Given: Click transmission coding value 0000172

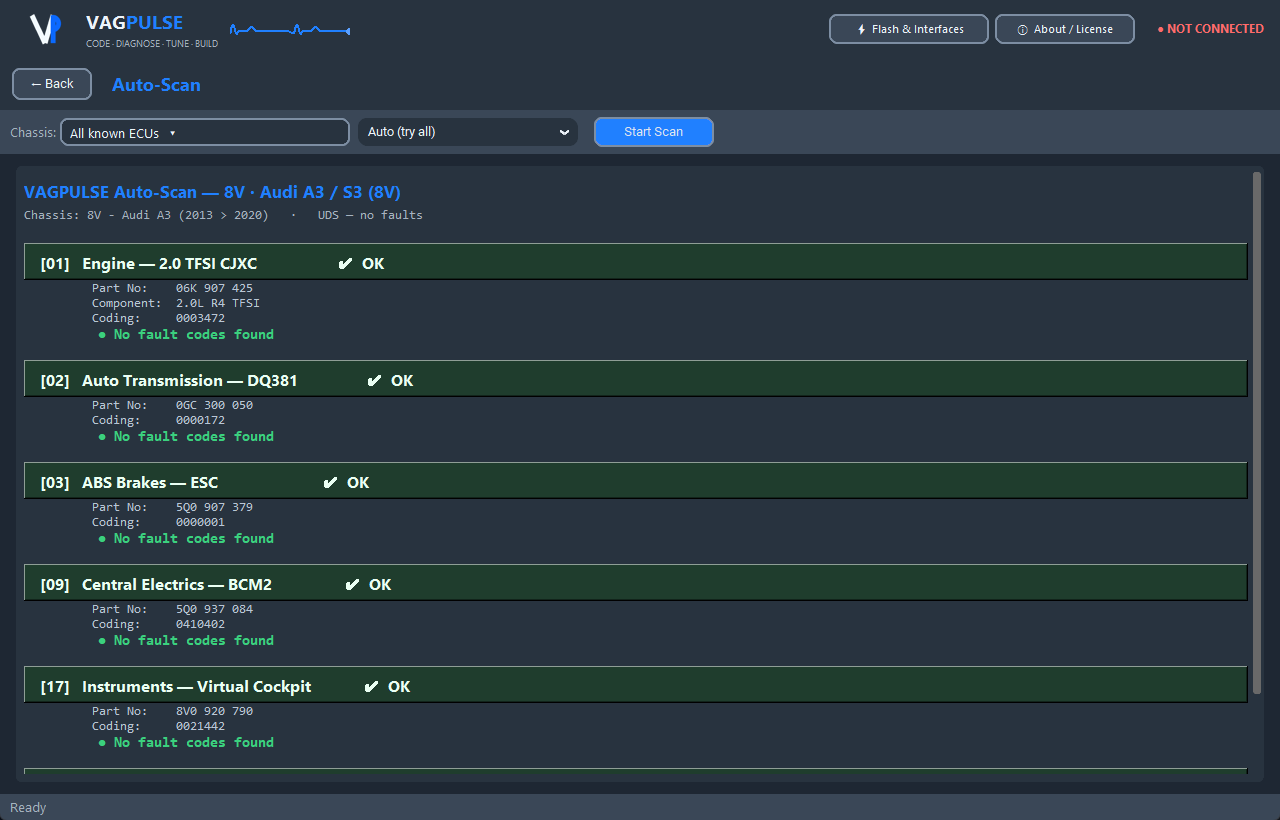Looking at the screenshot, I should [x=200, y=421].
